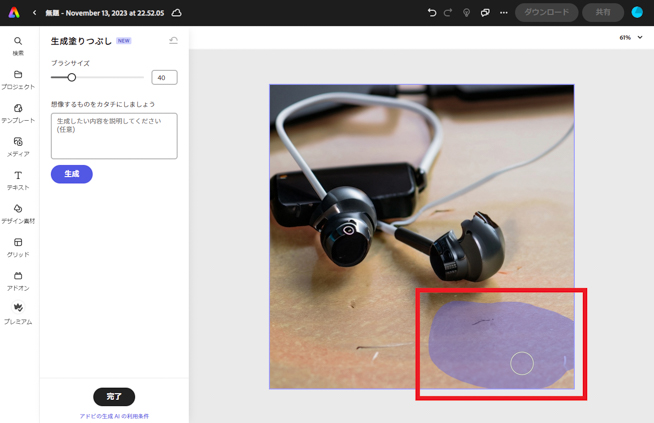Open the メディア (Media) sidebar panel
Viewport: 654px width, 423px height.
coord(18,145)
